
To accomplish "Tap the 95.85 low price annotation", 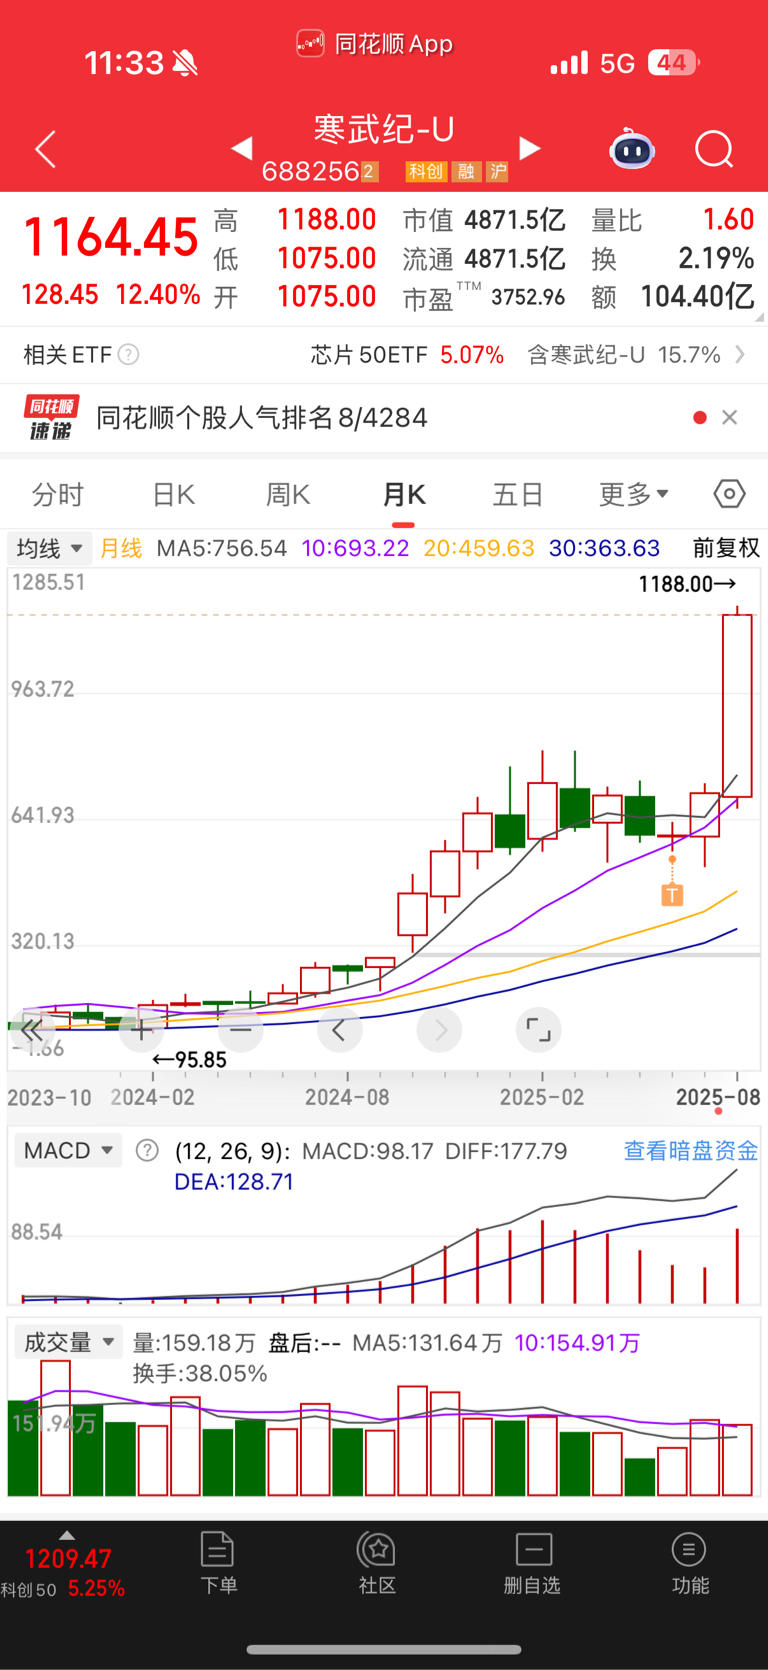I will (x=189, y=1060).
